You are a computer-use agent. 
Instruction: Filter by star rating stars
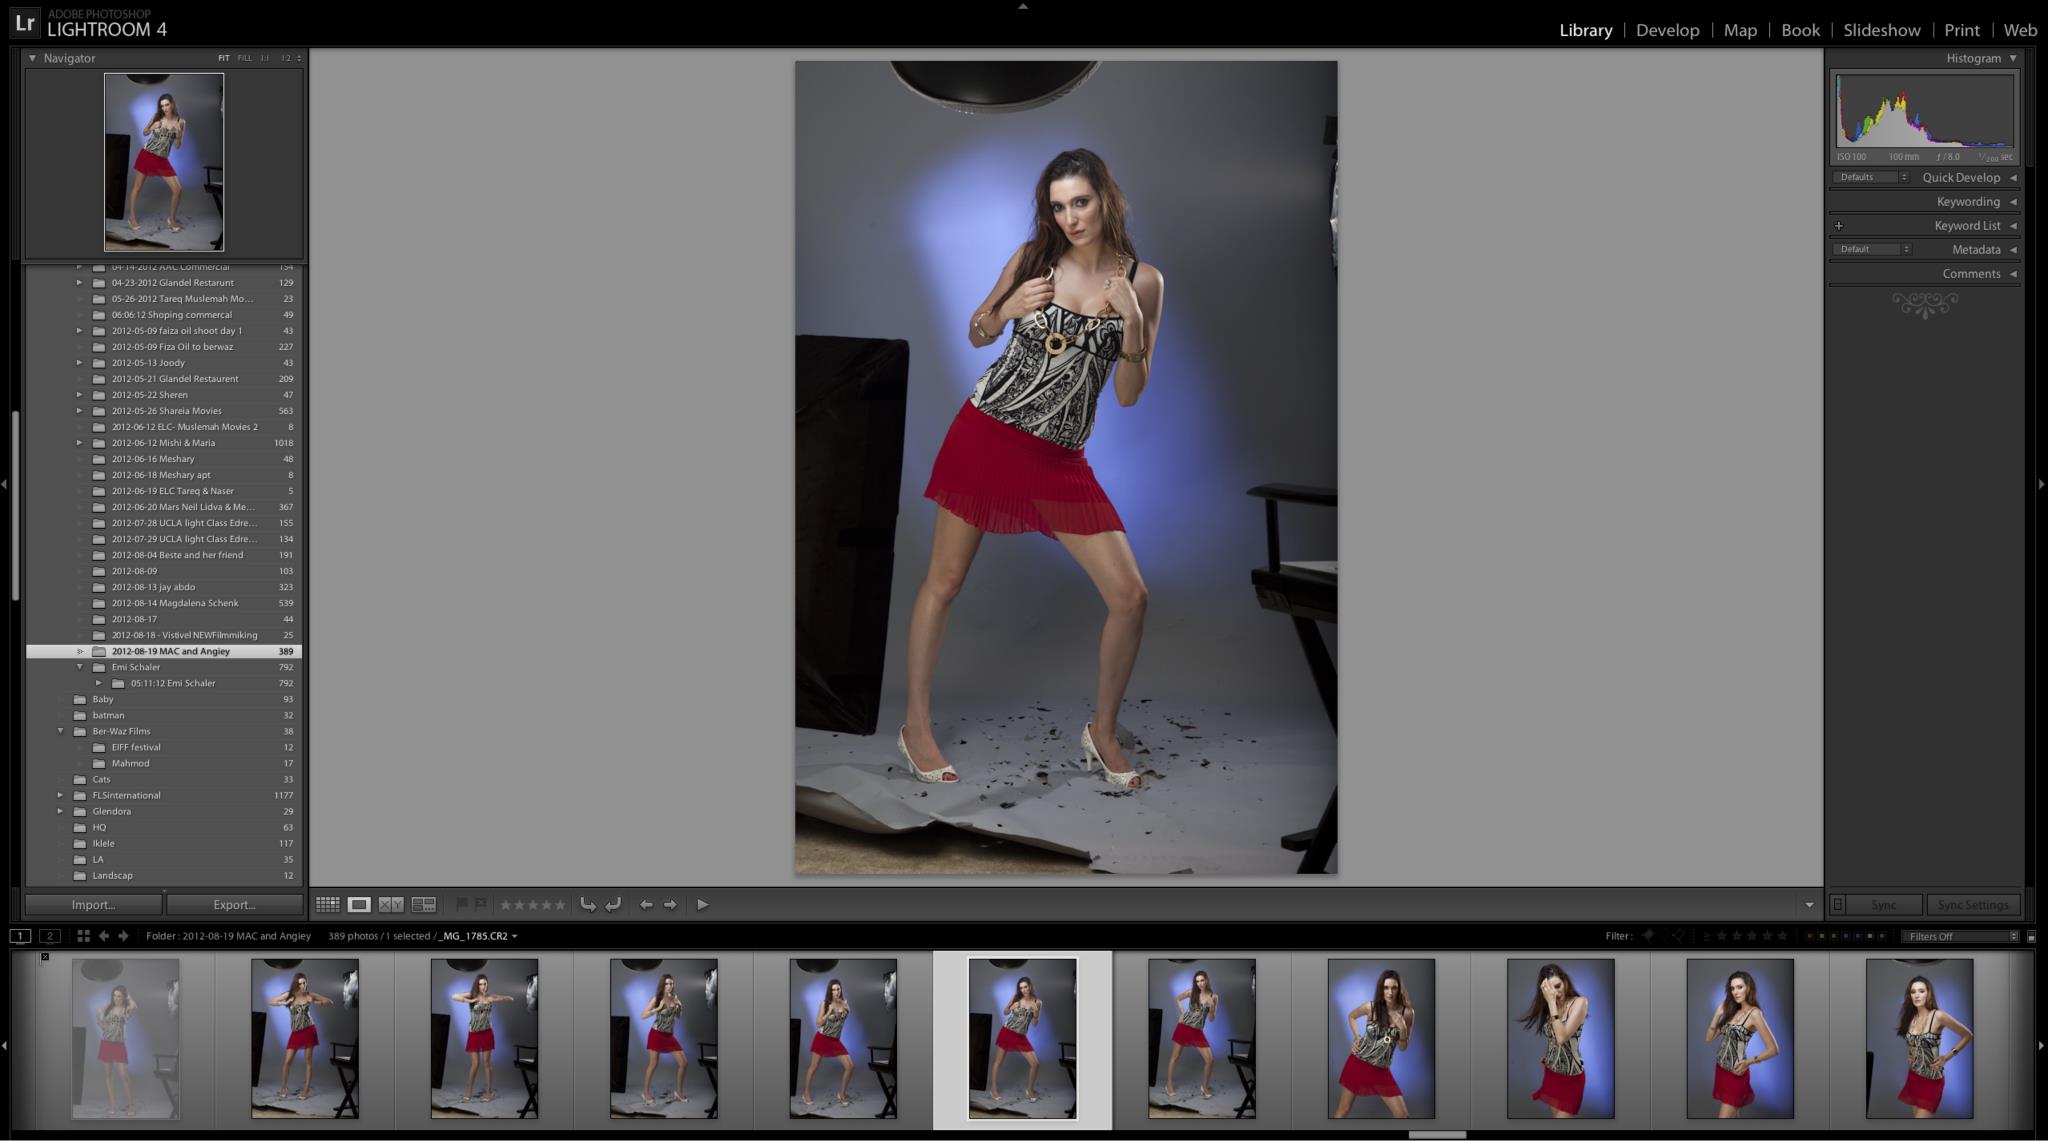point(1752,936)
